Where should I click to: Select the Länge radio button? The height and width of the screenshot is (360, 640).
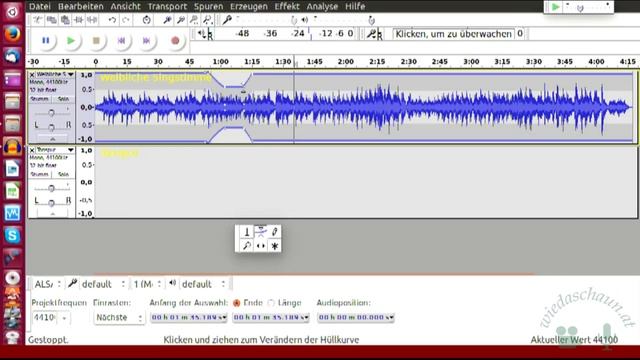pos(271,303)
